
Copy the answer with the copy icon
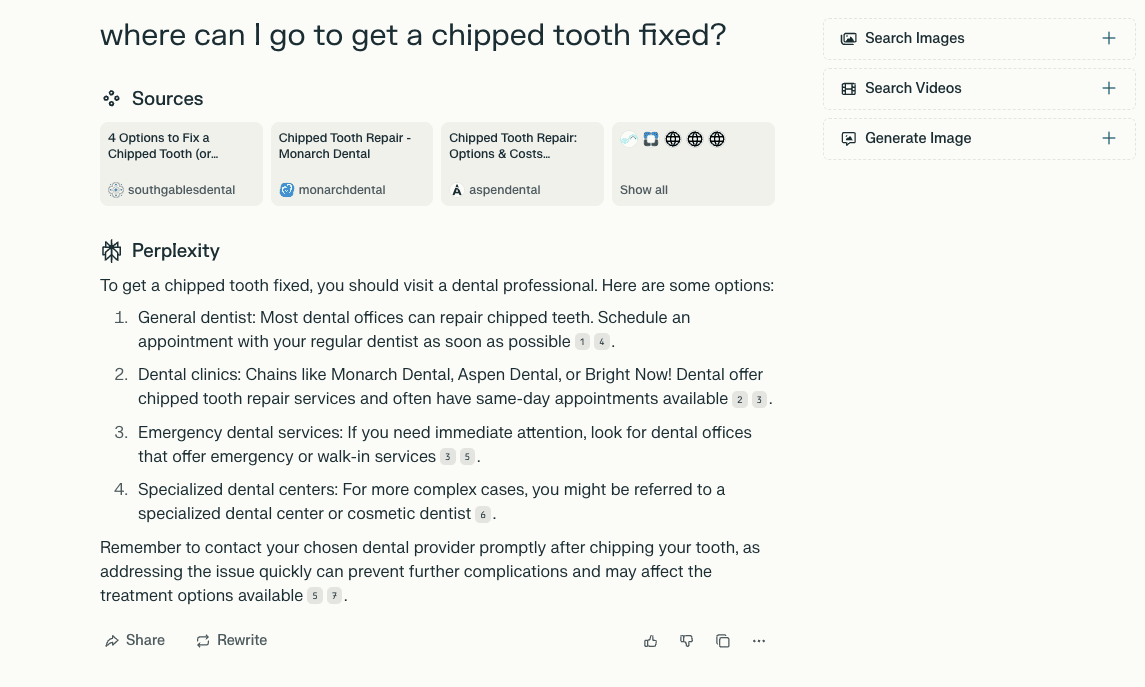(x=723, y=641)
